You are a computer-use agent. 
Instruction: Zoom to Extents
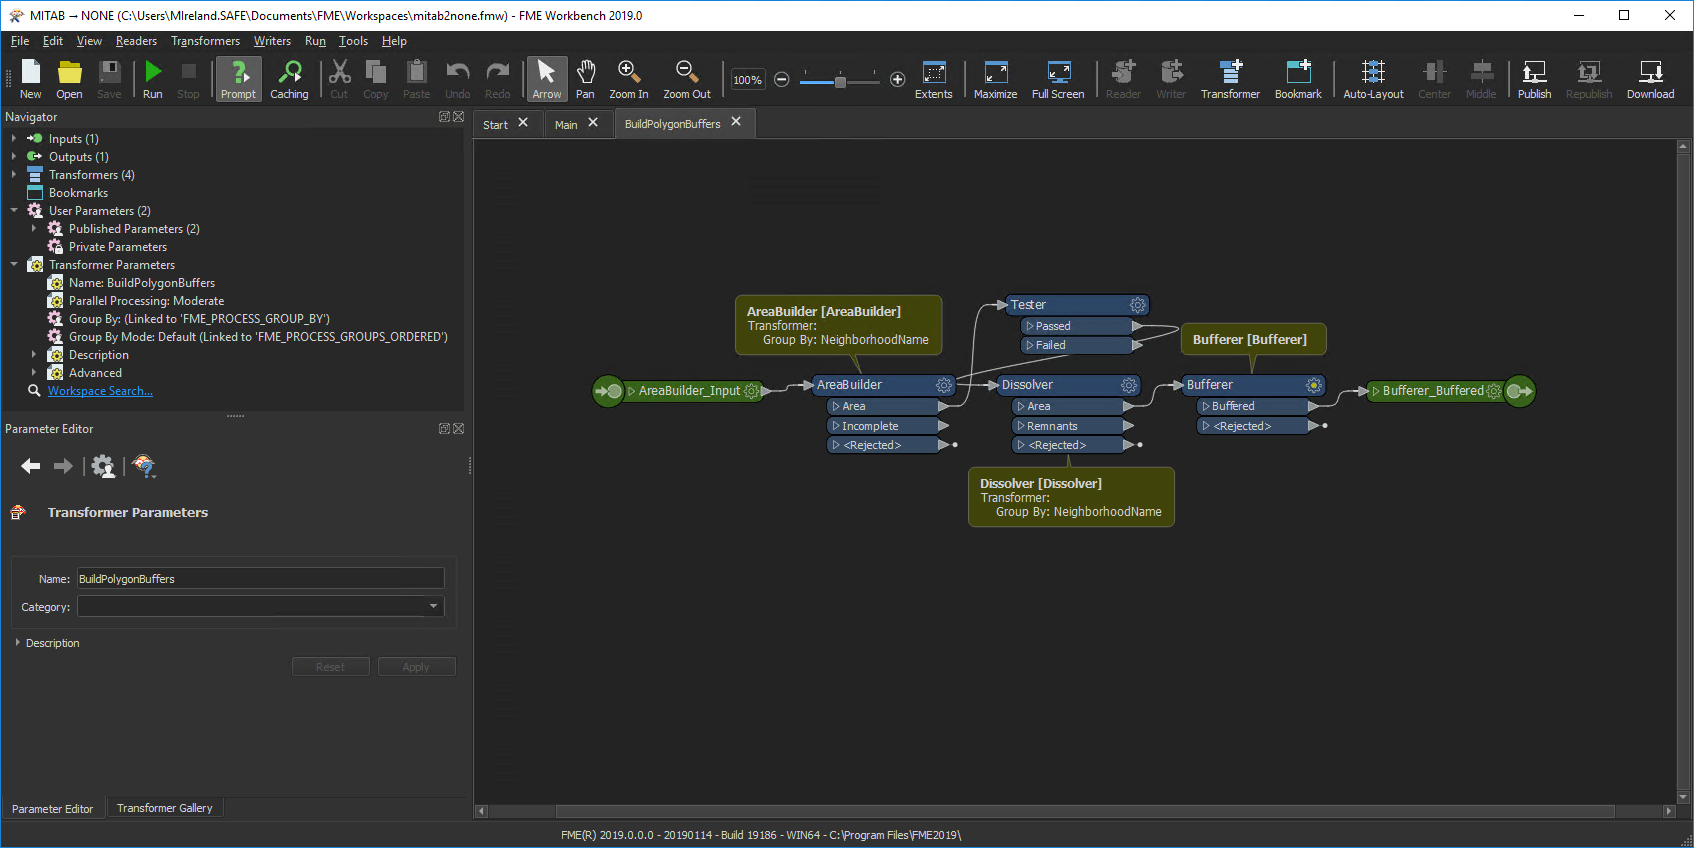[933, 79]
